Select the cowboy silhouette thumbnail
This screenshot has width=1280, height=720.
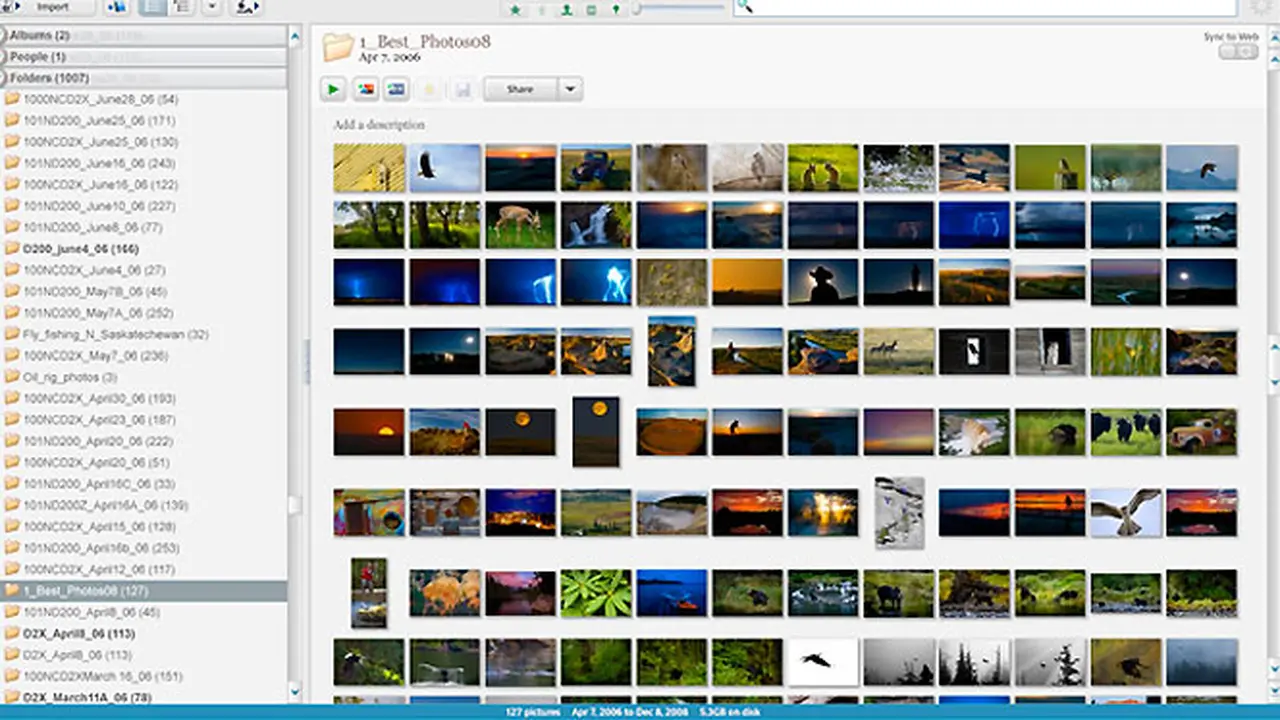pos(823,282)
